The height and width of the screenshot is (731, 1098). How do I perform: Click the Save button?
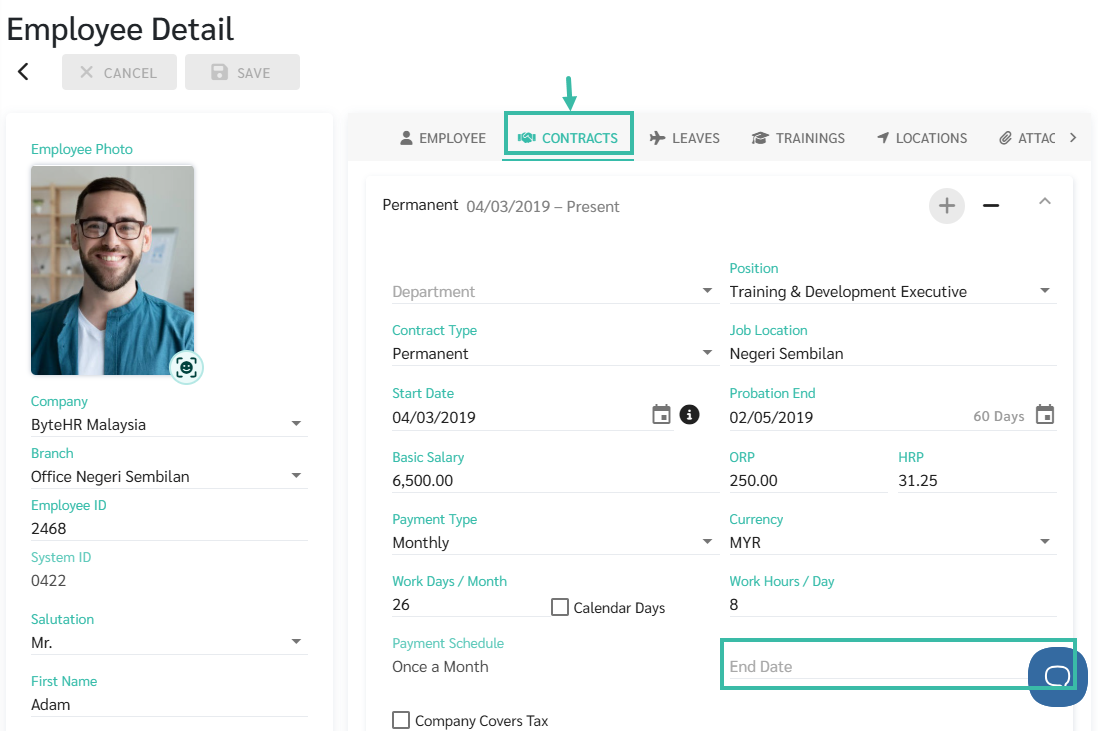click(x=242, y=72)
